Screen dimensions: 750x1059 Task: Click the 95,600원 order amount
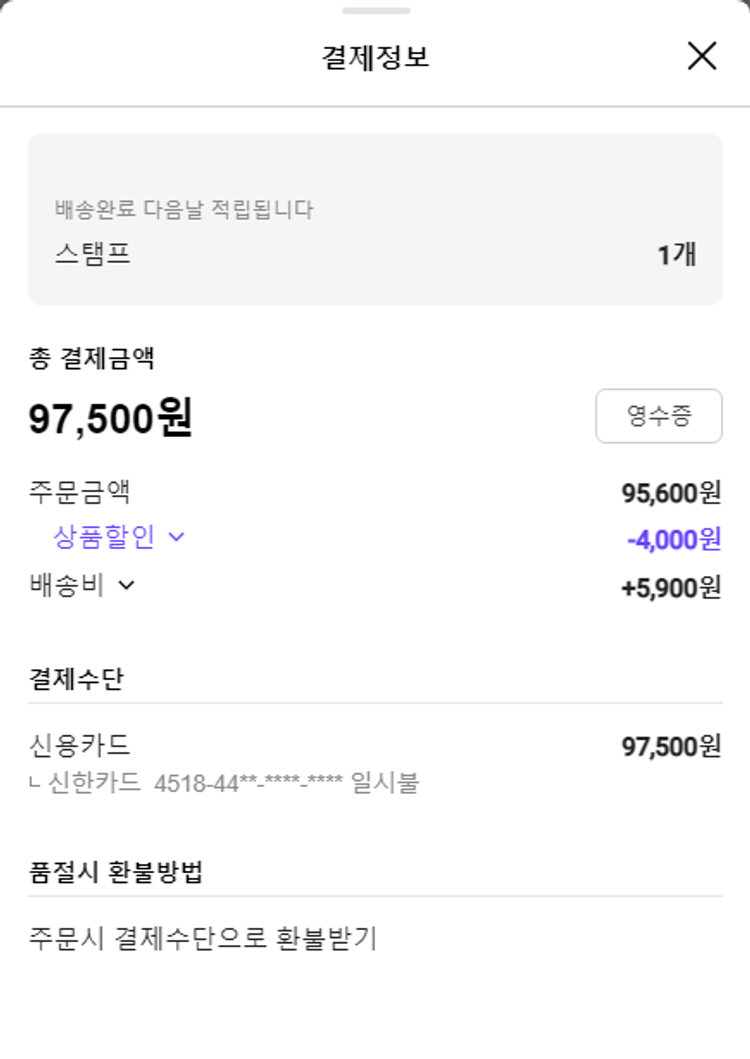coord(670,493)
